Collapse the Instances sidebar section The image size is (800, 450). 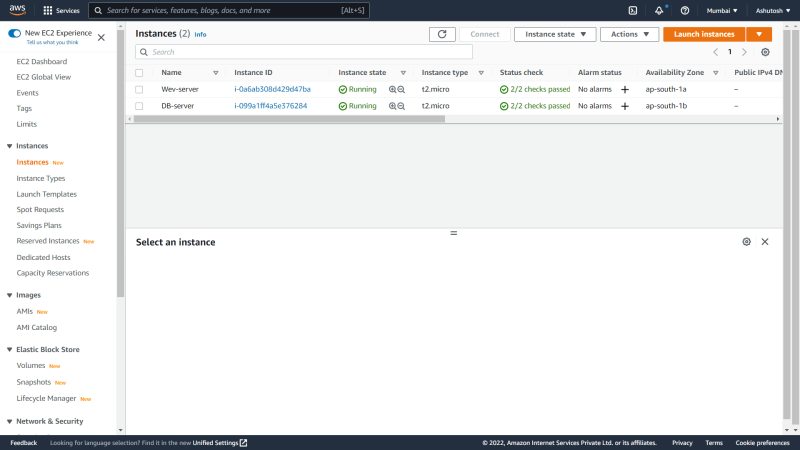pyautogui.click(x=9, y=146)
